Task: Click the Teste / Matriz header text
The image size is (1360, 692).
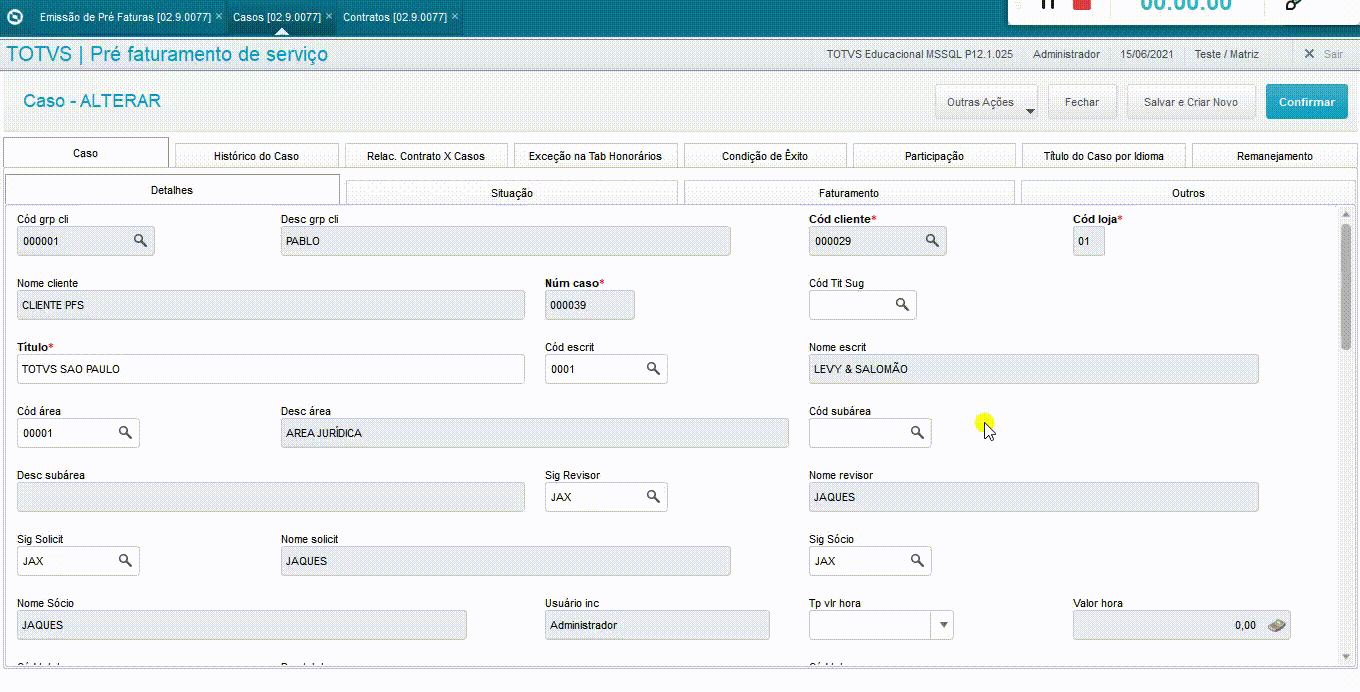Action: click(1226, 54)
